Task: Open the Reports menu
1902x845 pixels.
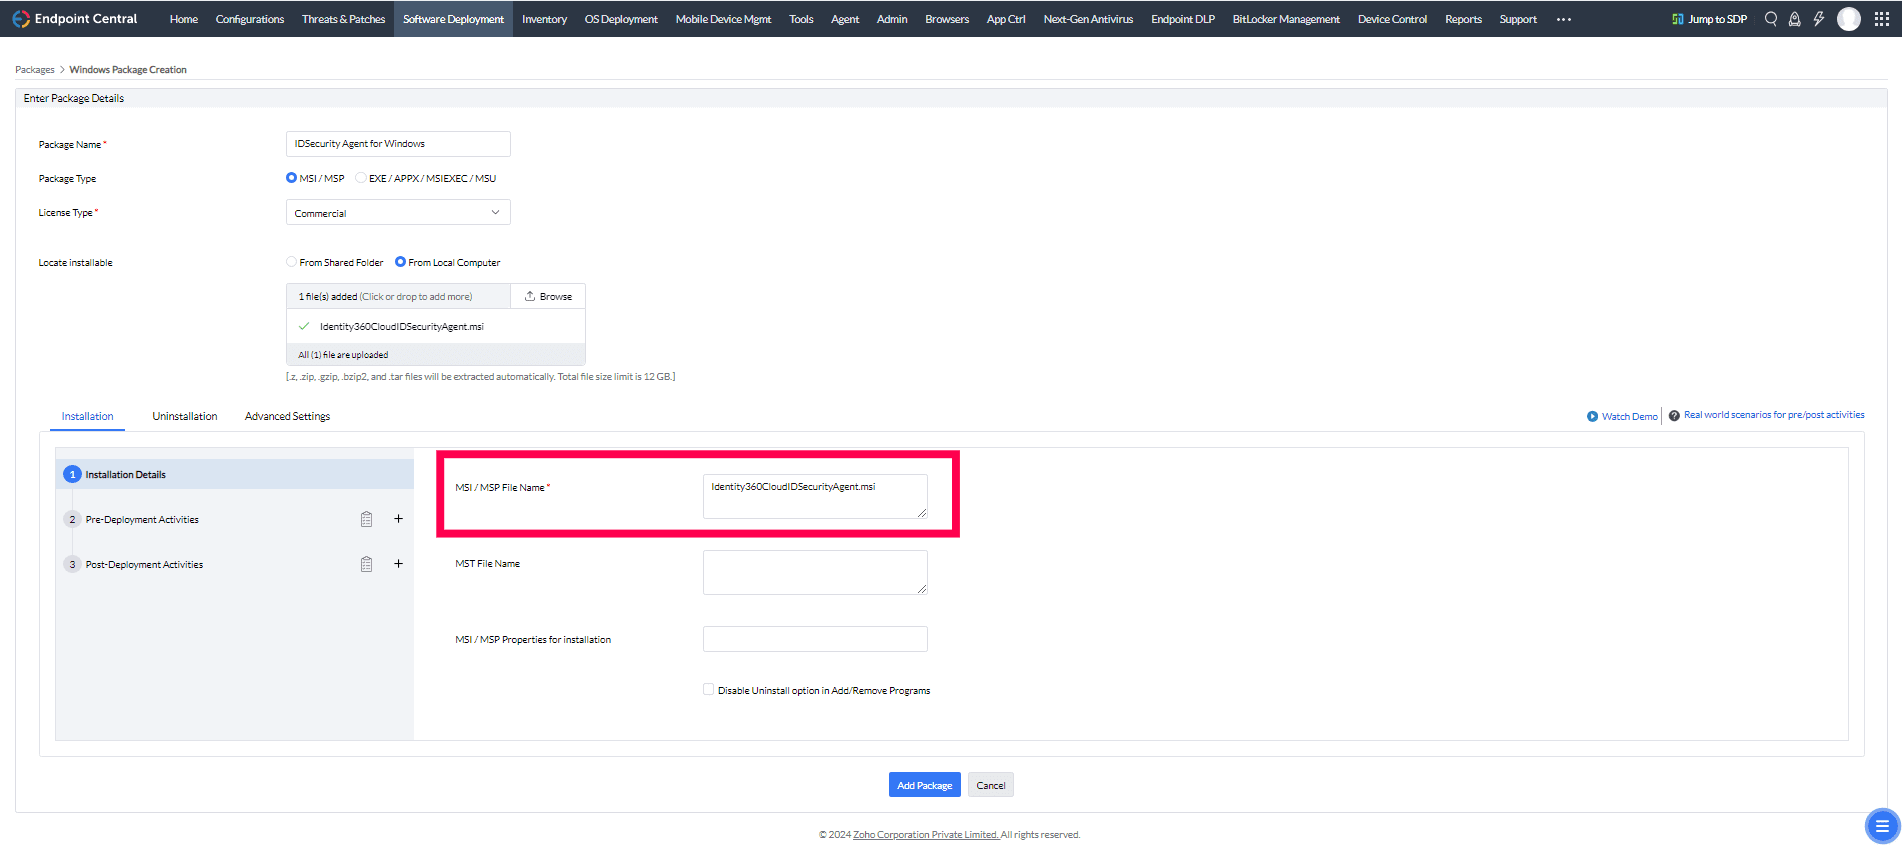Action: (1463, 19)
